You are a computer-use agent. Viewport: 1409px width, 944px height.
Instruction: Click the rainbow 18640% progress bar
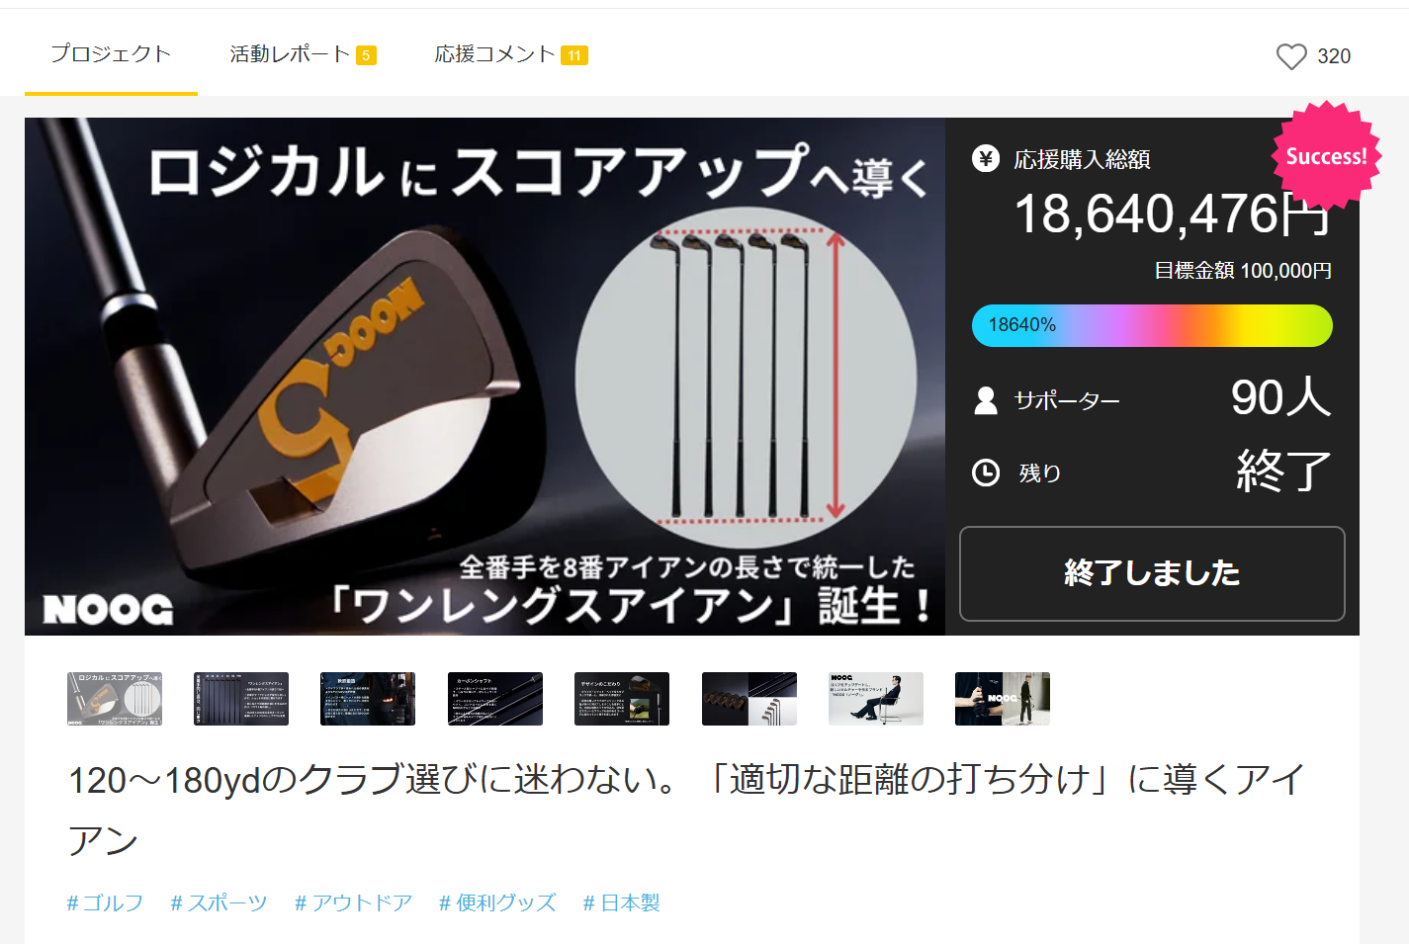1152,326
